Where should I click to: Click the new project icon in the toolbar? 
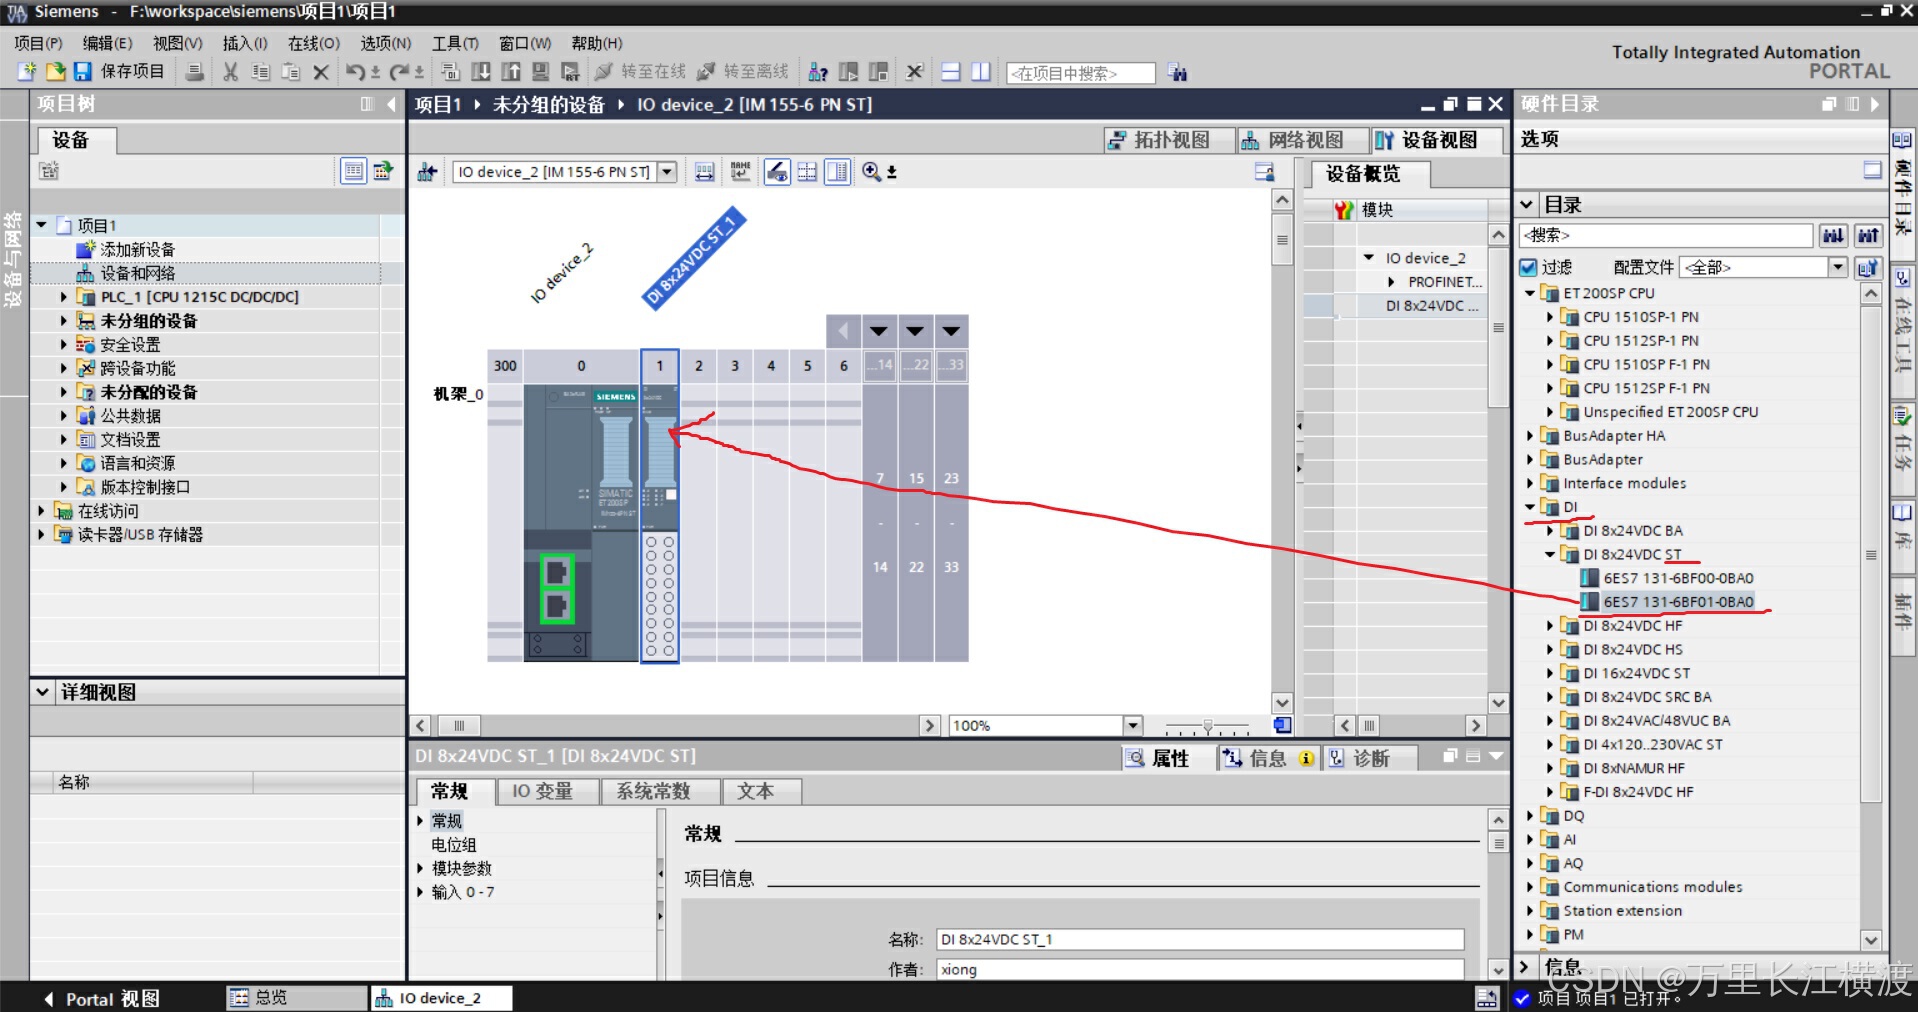[x=27, y=71]
